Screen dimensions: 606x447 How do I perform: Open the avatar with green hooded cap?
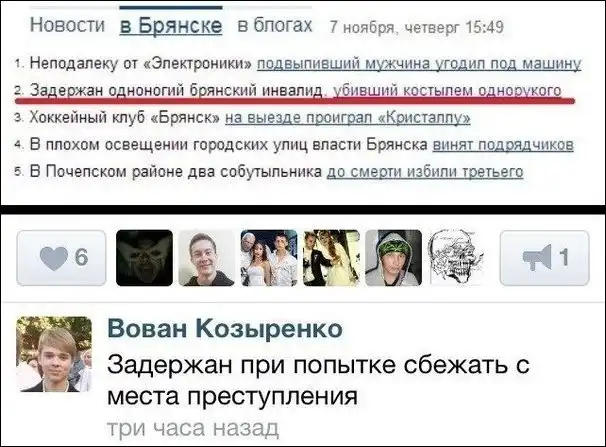point(393,258)
